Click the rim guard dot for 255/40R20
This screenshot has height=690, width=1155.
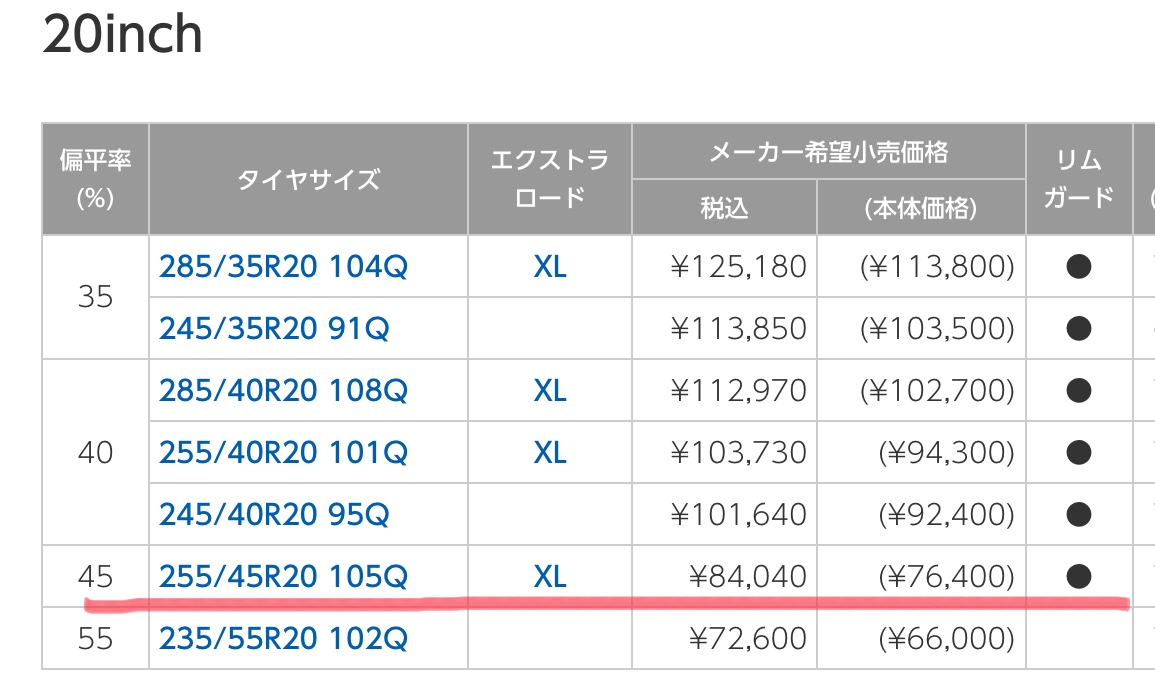coord(1078,452)
